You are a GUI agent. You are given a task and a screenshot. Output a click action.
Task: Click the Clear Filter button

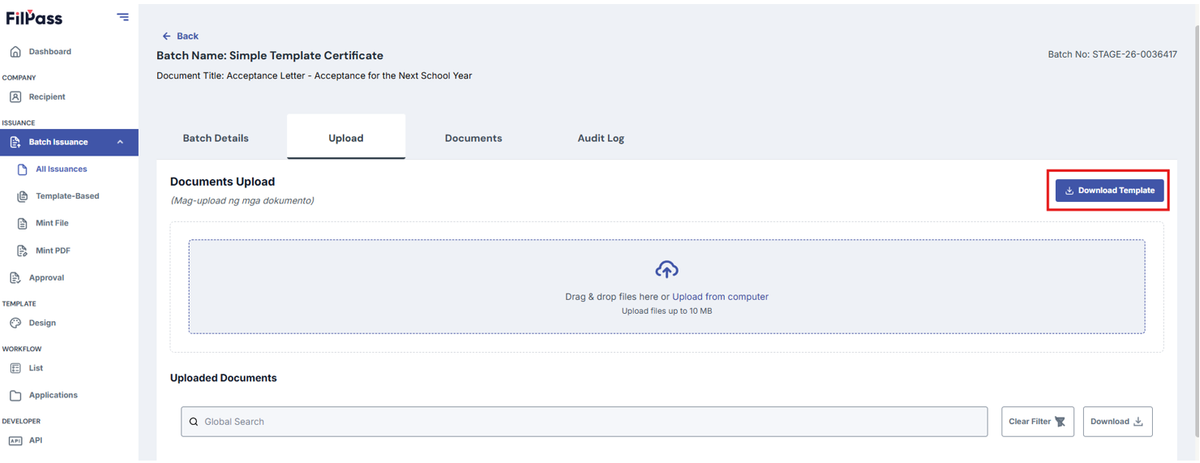(1036, 421)
